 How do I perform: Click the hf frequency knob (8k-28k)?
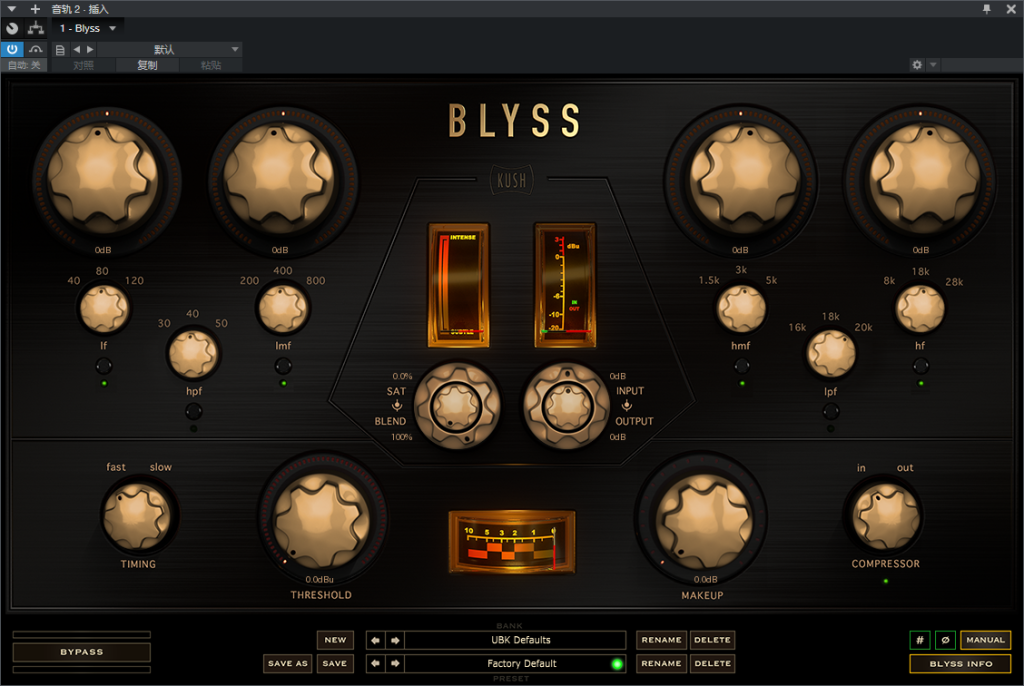[920, 308]
